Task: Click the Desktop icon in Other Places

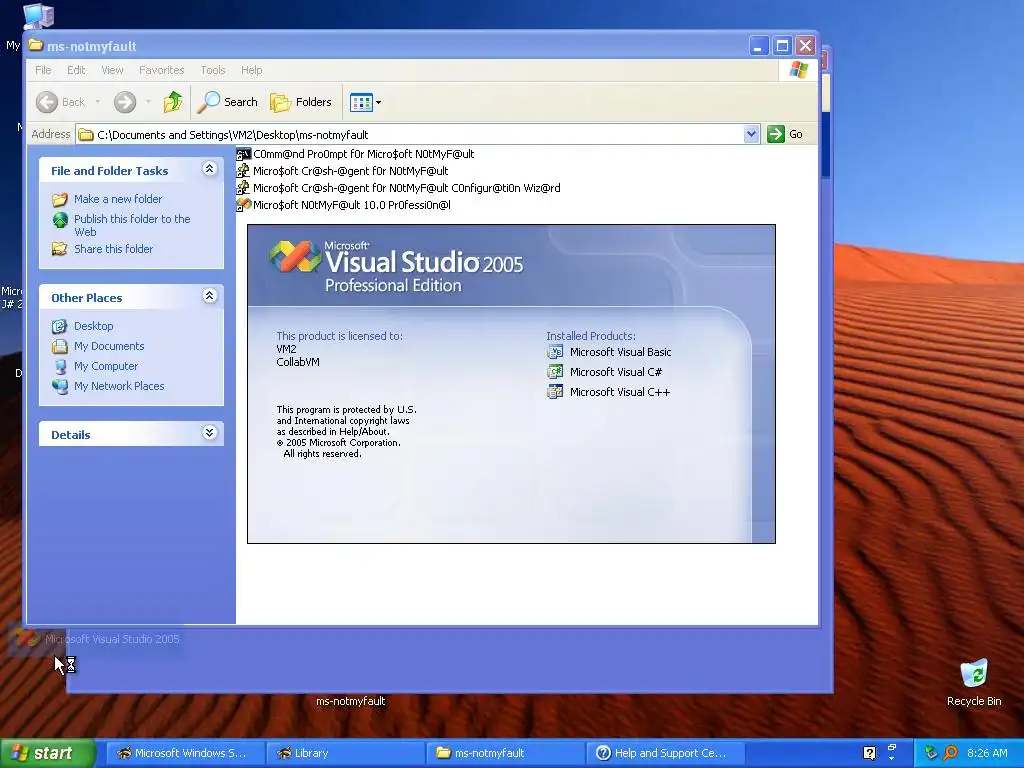Action: (x=60, y=326)
